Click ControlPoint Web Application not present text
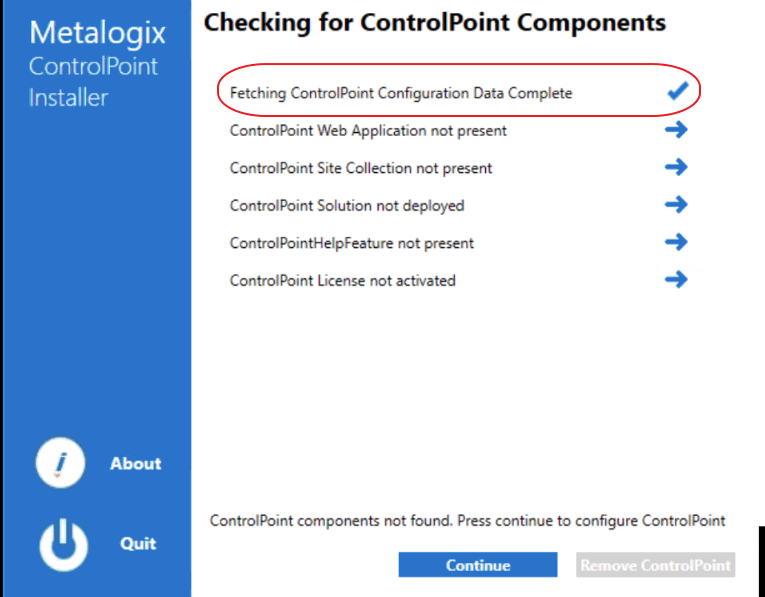 [x=368, y=130]
